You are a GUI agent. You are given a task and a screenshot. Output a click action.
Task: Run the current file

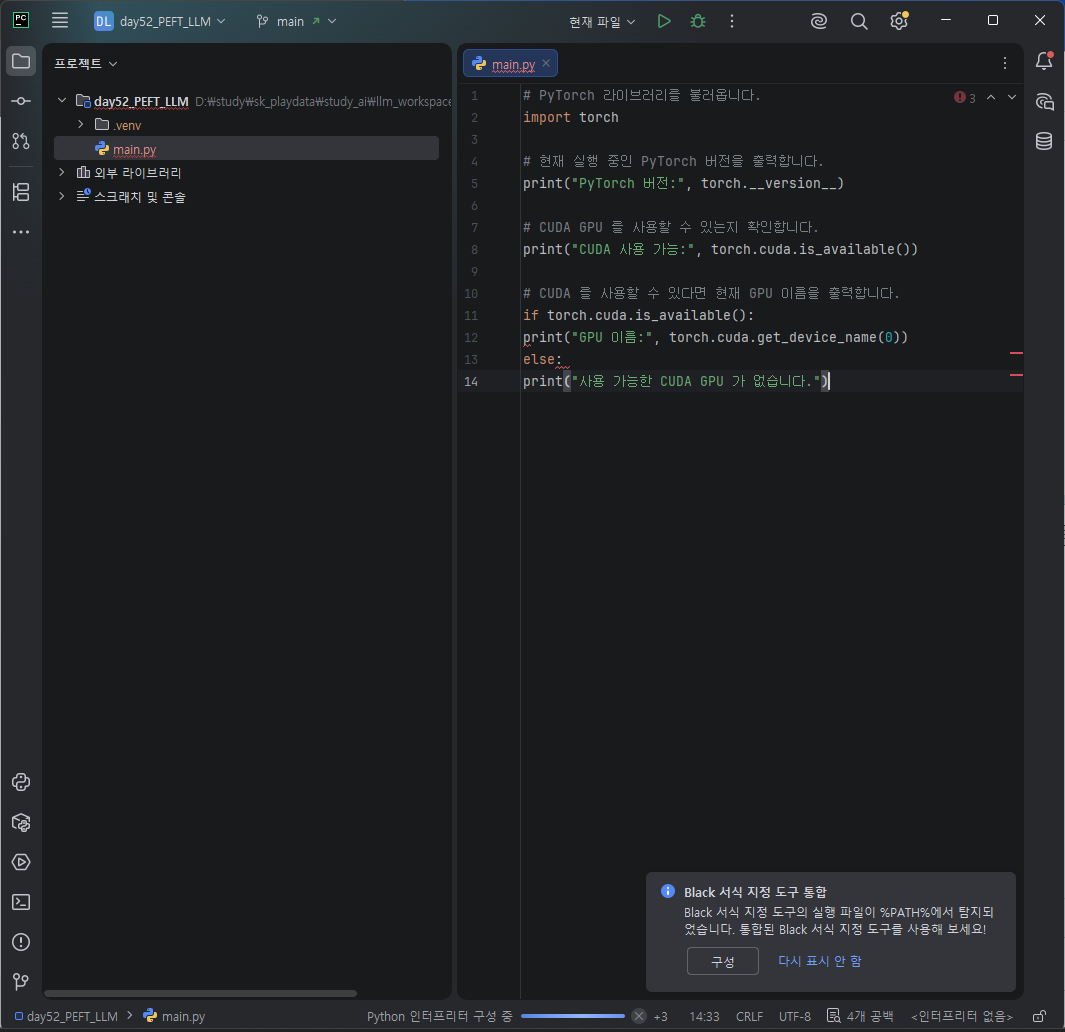coord(664,21)
